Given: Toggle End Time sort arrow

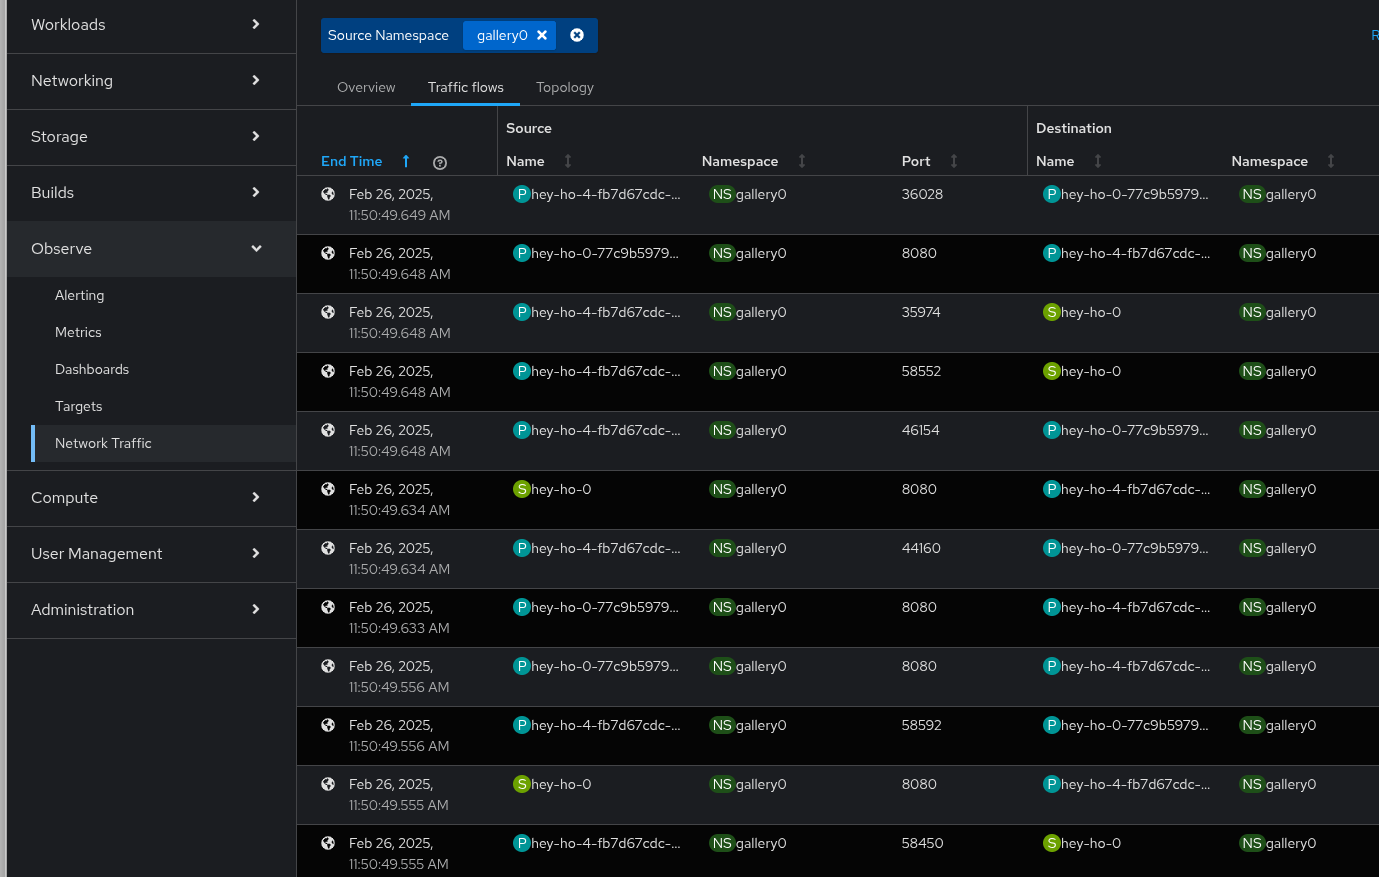Looking at the screenshot, I should (406, 161).
